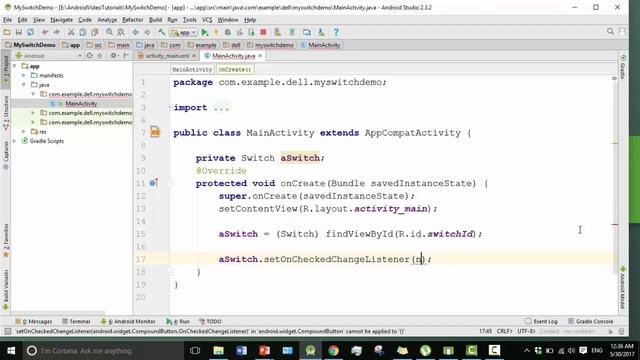Viewport: 640px width, 360px height.
Task: Open Chrome from the taskbar
Action: [333, 350]
